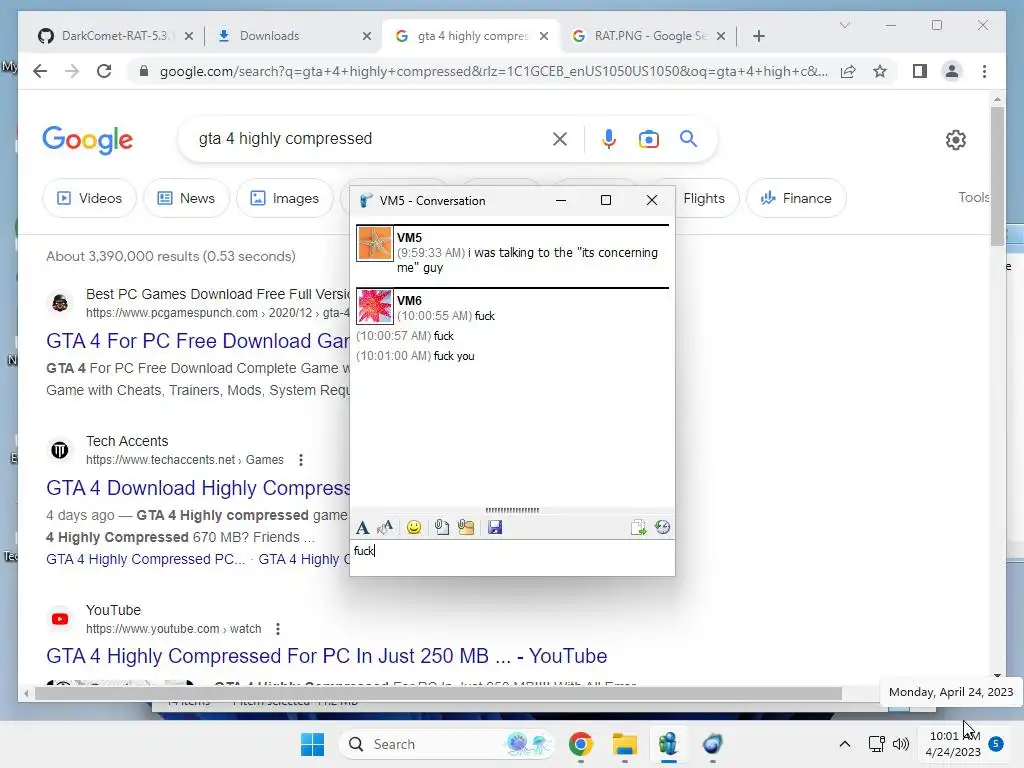Show hidden system tray icons
The image size is (1024, 768).
(x=844, y=744)
